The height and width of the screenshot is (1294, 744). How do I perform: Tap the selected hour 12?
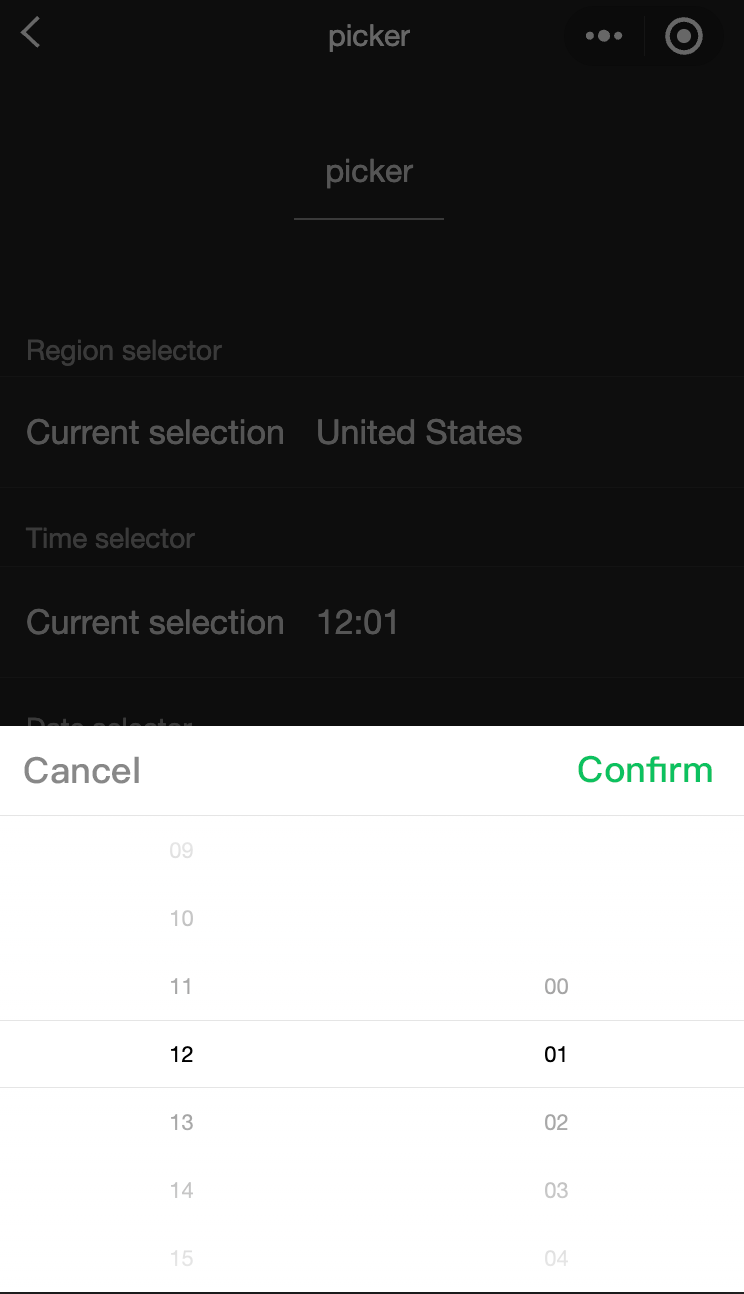[181, 1054]
